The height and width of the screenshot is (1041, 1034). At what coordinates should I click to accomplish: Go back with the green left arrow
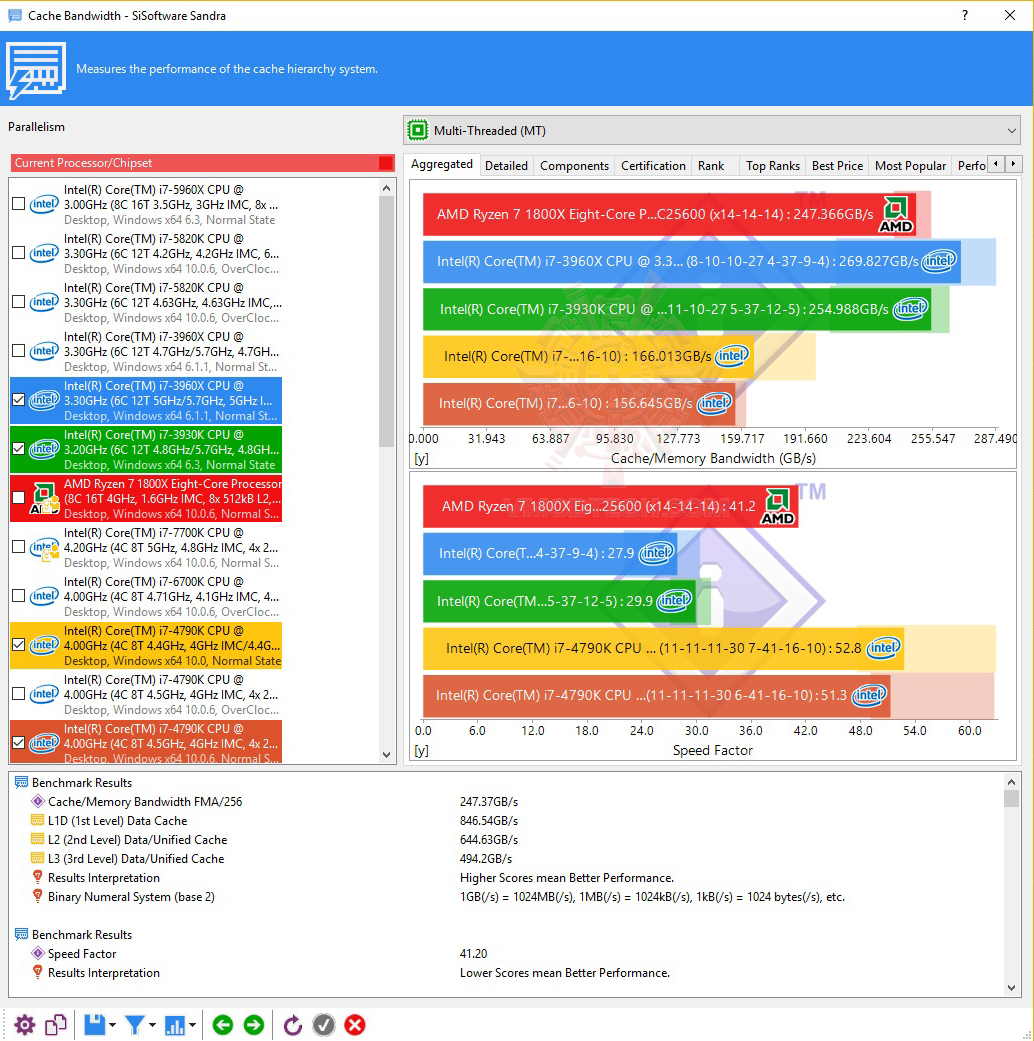223,1025
